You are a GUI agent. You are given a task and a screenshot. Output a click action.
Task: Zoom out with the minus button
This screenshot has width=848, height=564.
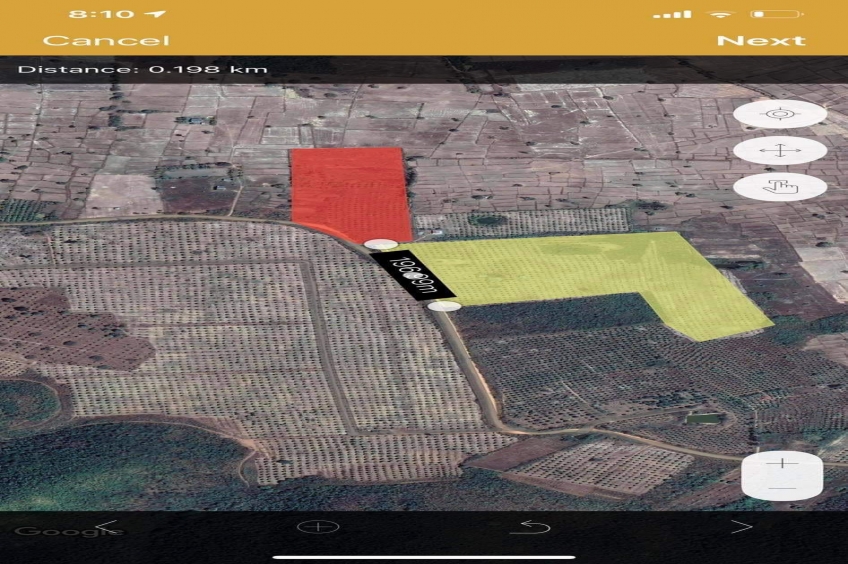click(782, 488)
